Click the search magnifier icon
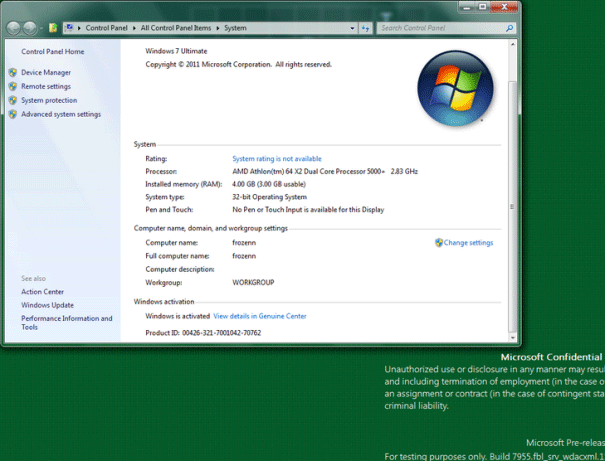605x461 pixels. [509, 28]
